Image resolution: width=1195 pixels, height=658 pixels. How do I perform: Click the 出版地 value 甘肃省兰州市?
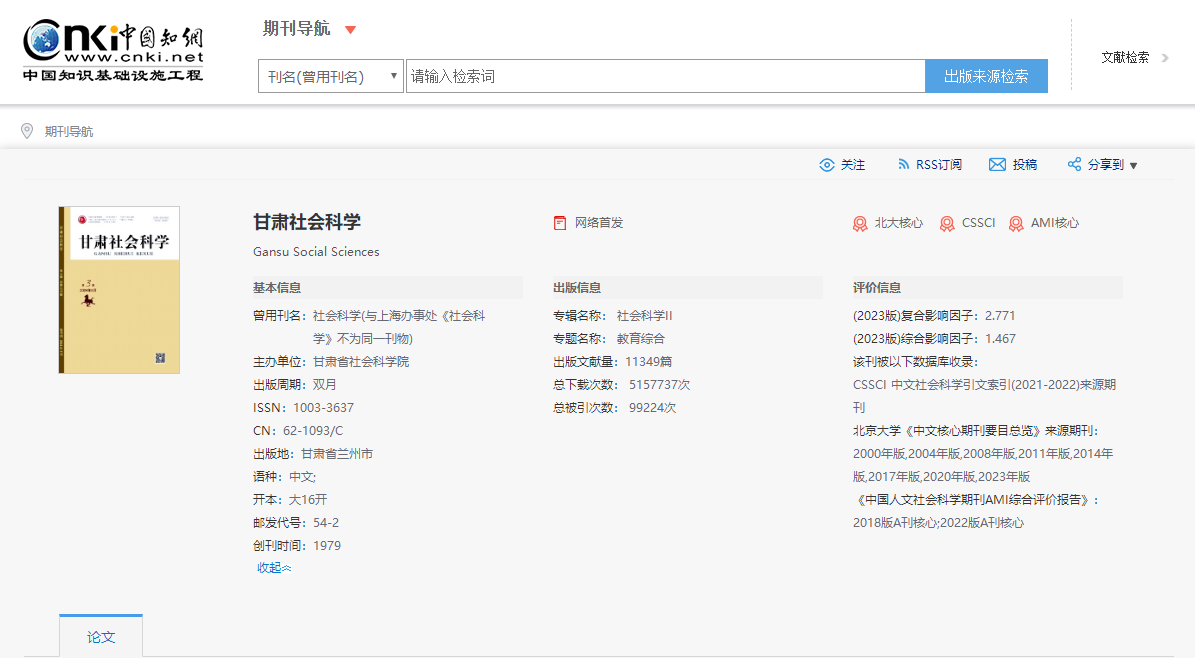click(337, 454)
